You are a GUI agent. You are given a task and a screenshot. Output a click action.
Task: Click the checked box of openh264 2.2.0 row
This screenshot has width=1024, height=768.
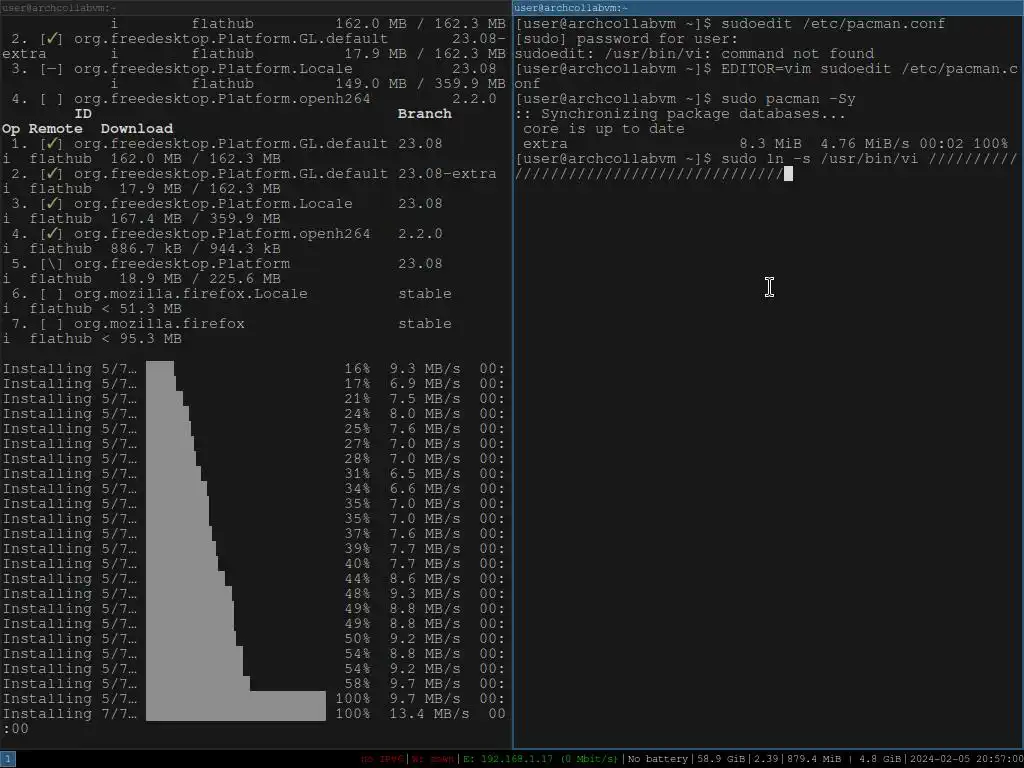(51, 234)
